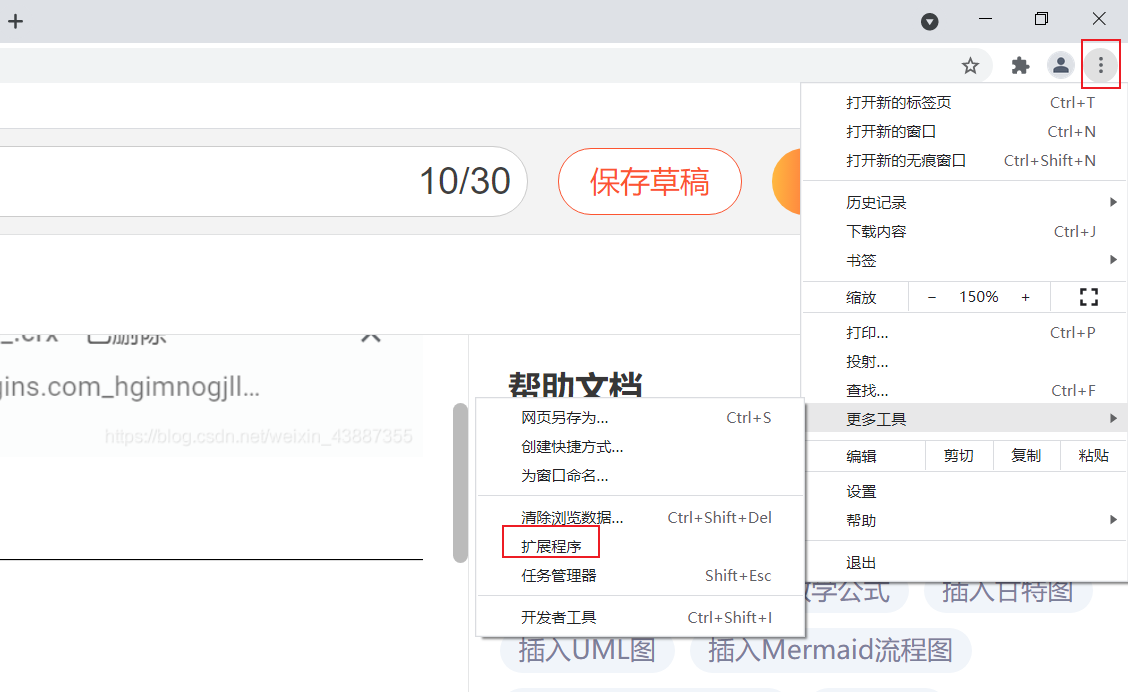Viewport: 1128px width, 692px height.
Task: Click the 插入UML图 button
Action: tap(586, 650)
